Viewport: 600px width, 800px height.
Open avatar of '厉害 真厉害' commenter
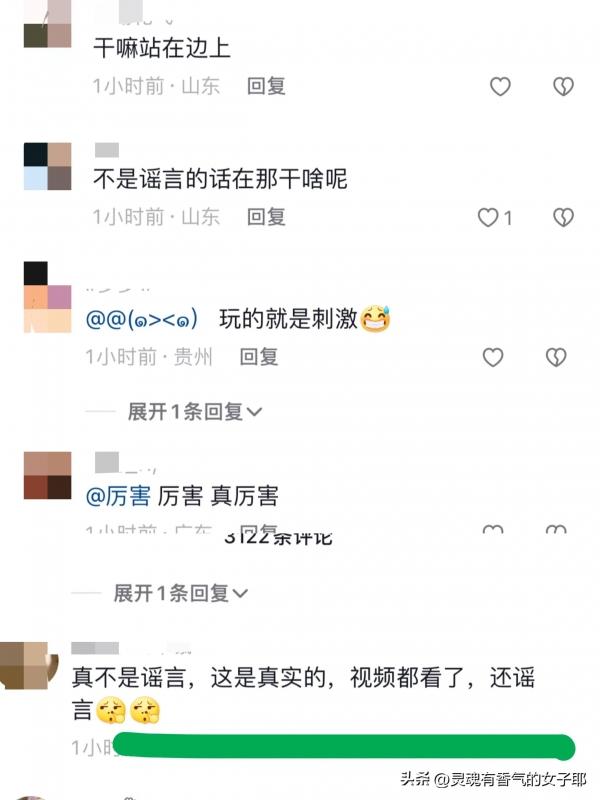click(x=47, y=475)
